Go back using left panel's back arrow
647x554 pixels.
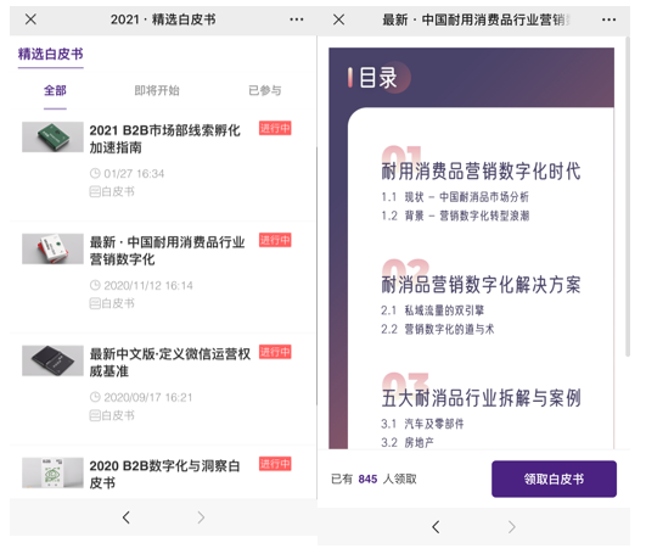(126, 517)
